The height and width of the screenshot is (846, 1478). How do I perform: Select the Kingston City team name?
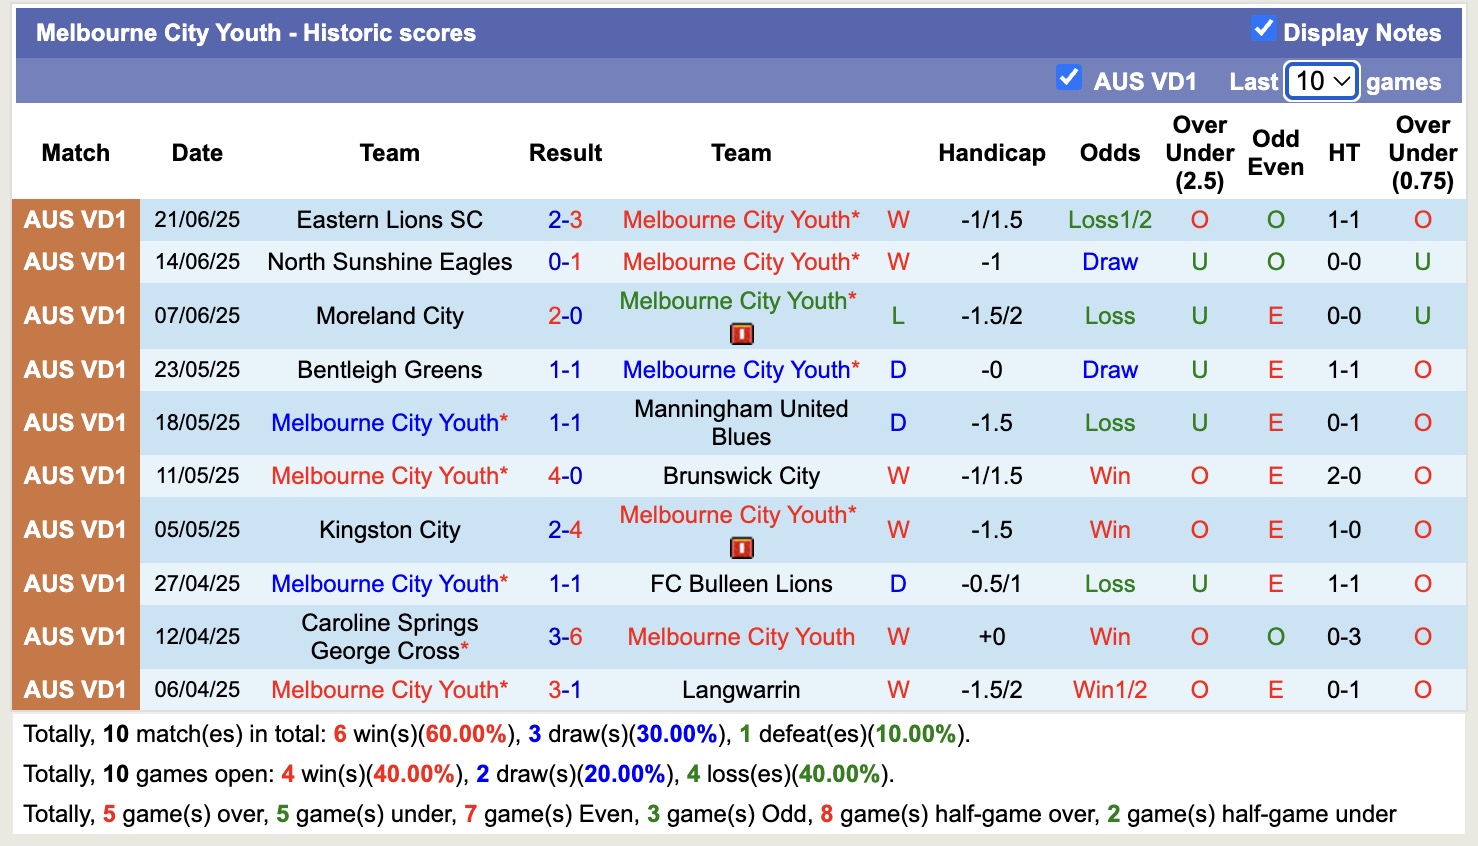389,530
